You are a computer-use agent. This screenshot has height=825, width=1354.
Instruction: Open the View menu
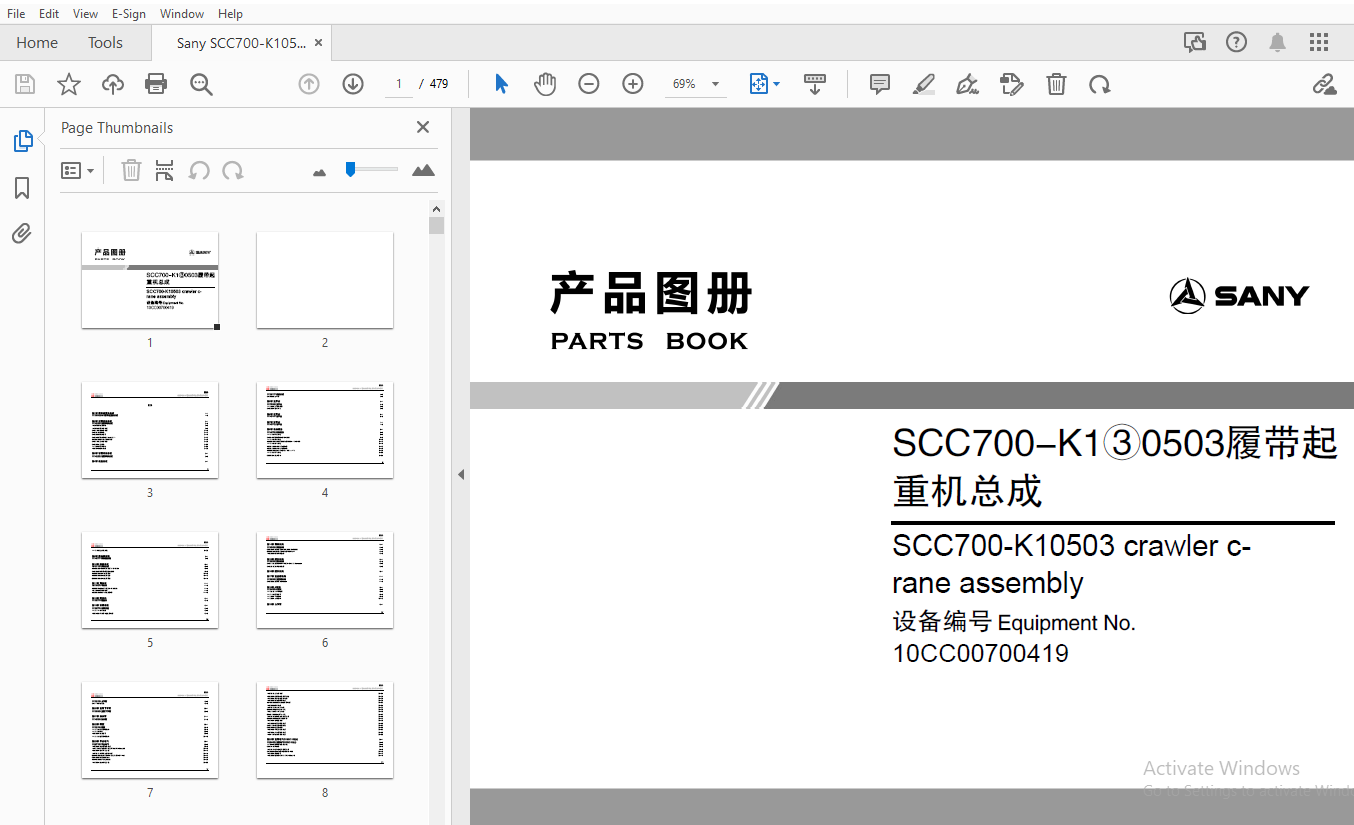[86, 14]
